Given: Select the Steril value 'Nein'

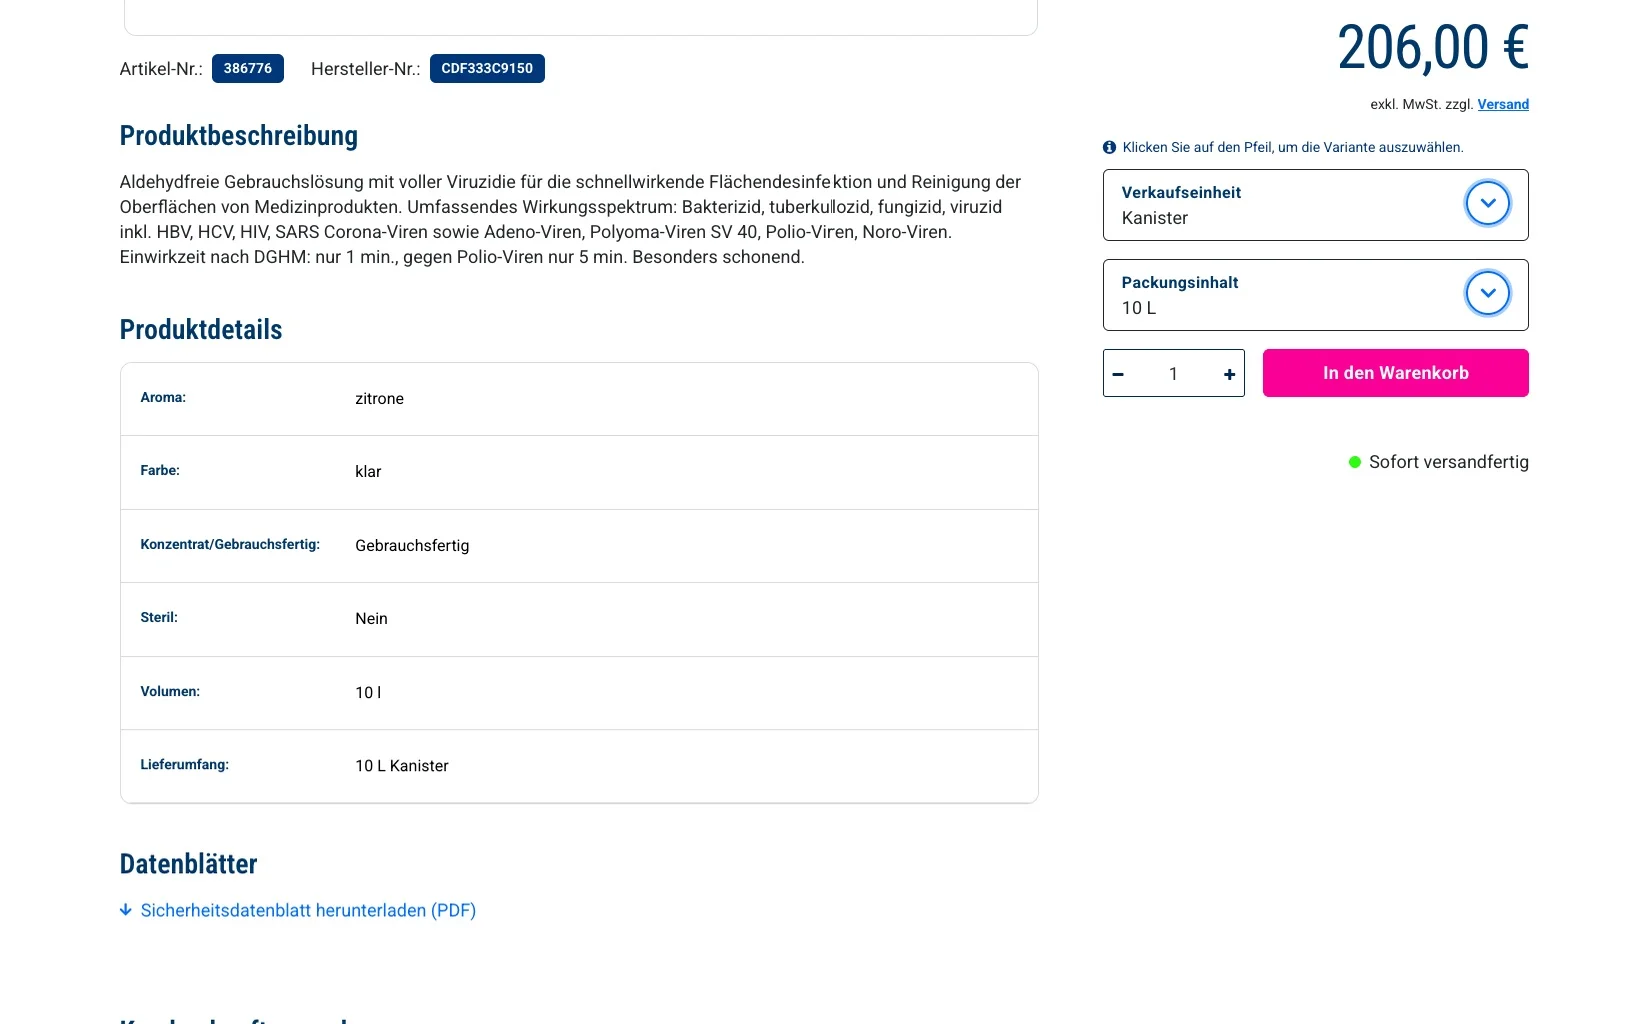Looking at the screenshot, I should tap(371, 618).
